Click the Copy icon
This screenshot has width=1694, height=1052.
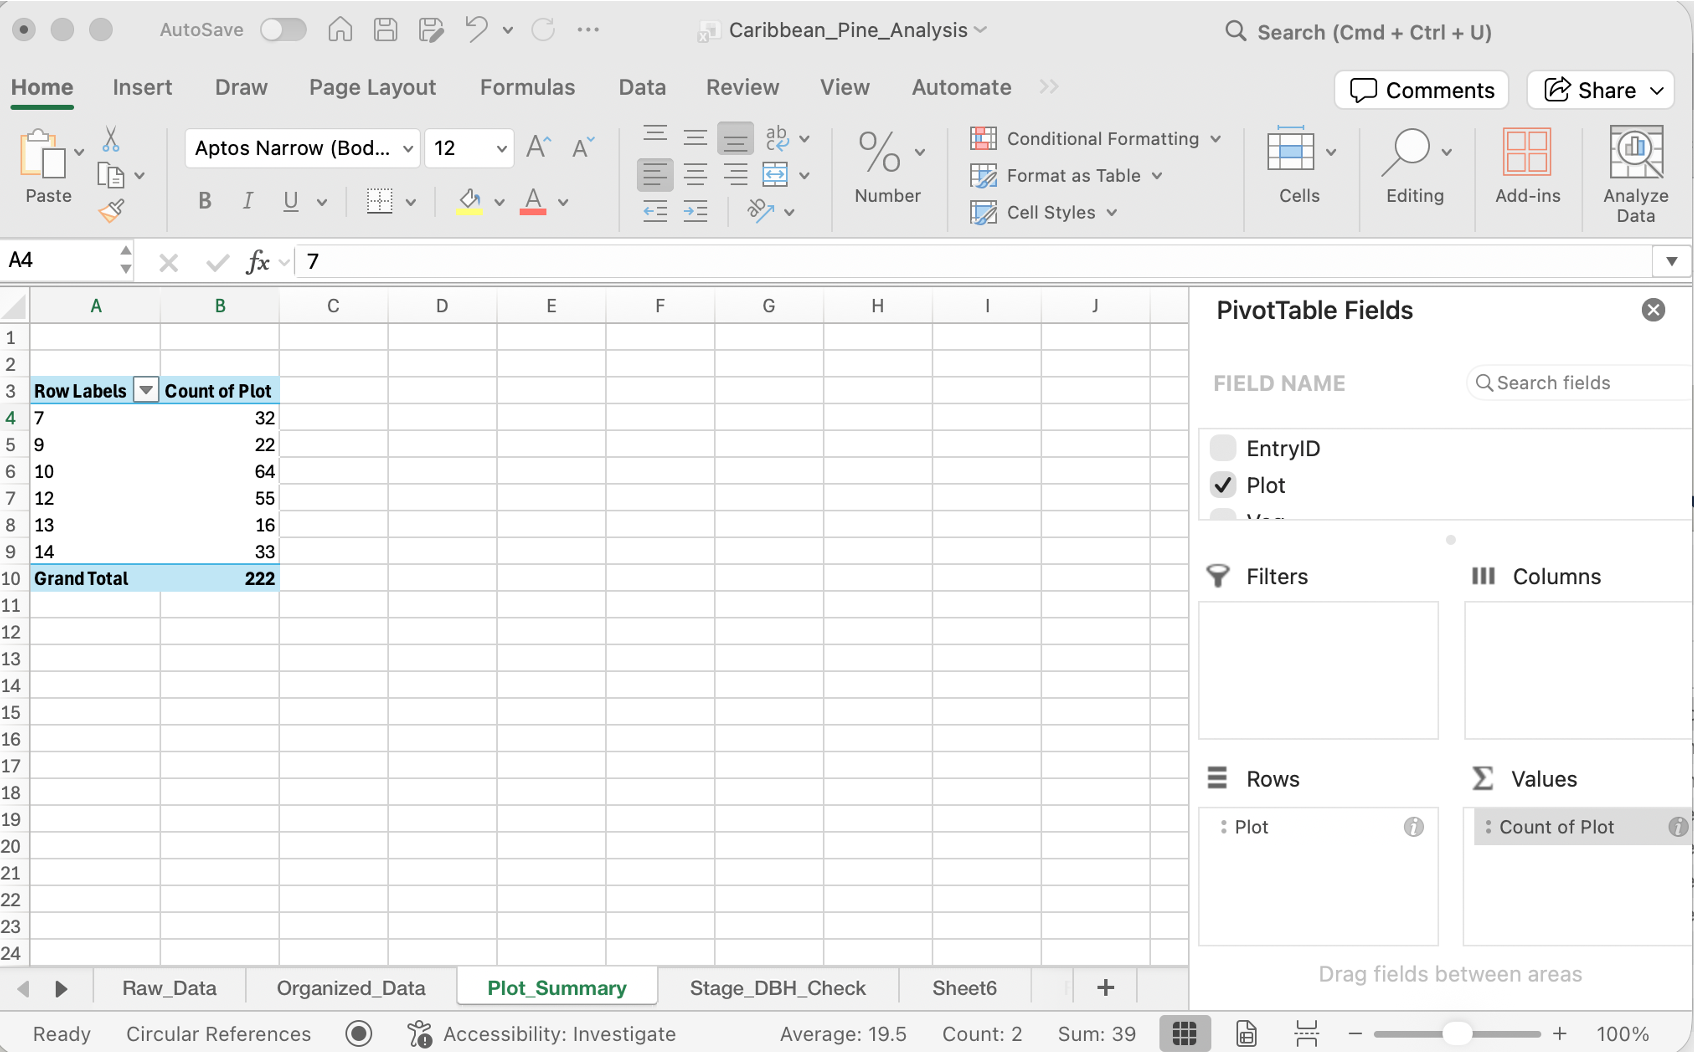tap(110, 176)
